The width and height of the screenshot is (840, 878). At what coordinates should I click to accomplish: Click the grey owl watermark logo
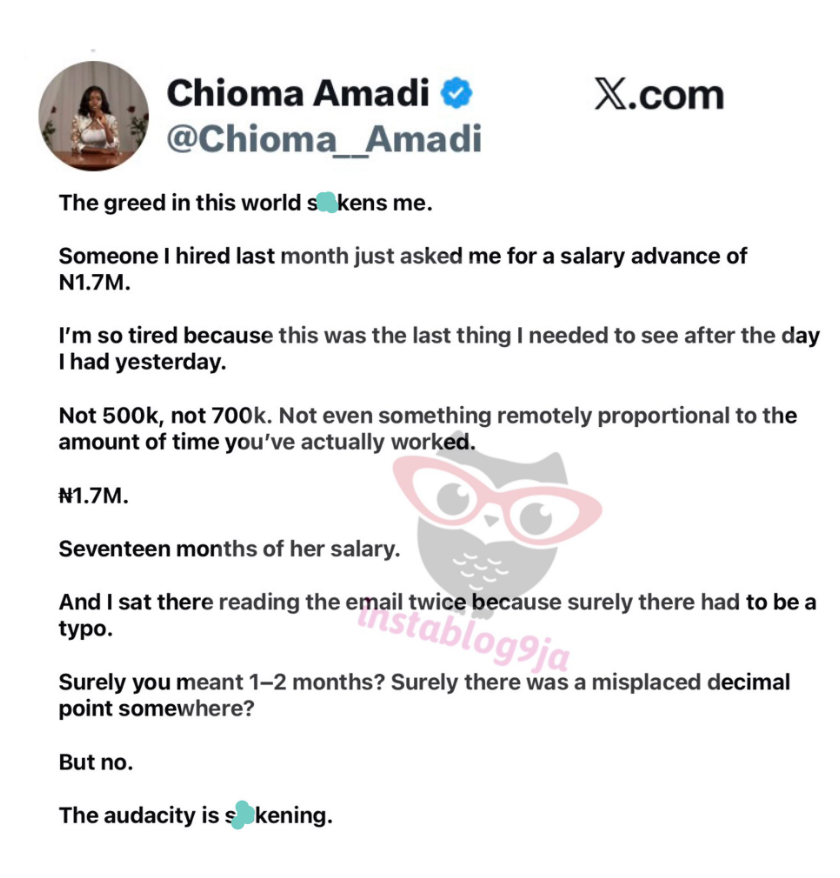pyautogui.click(x=480, y=560)
